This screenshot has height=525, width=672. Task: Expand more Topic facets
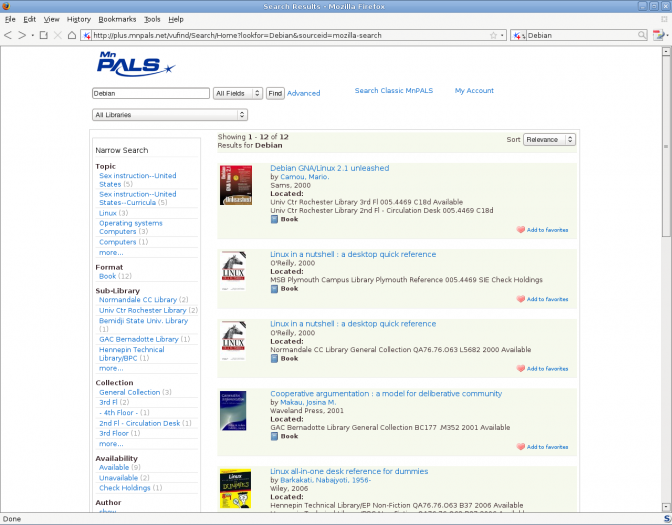[x=111, y=252]
